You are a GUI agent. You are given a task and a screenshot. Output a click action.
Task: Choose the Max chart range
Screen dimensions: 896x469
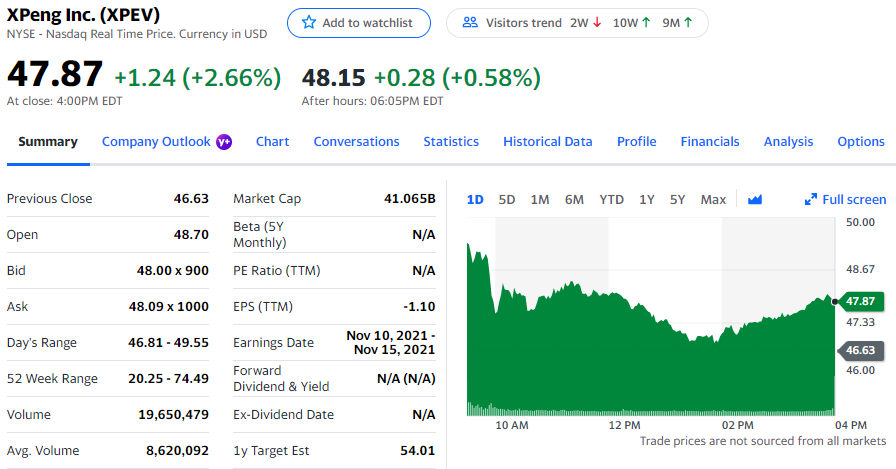pyautogui.click(x=713, y=199)
